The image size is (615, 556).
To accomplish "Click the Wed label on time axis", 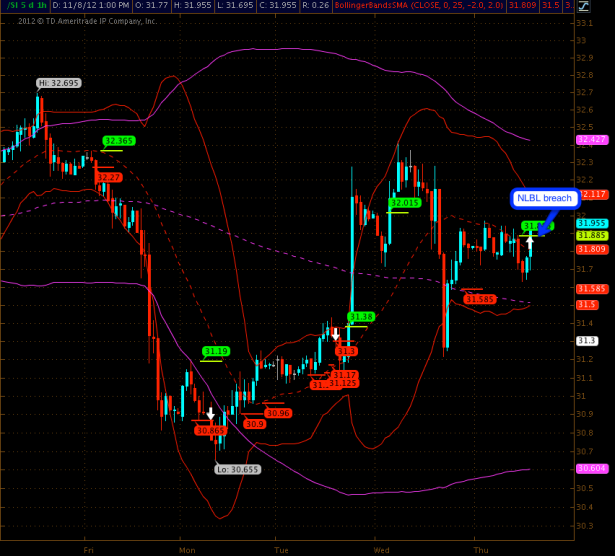I will pos(381,550).
